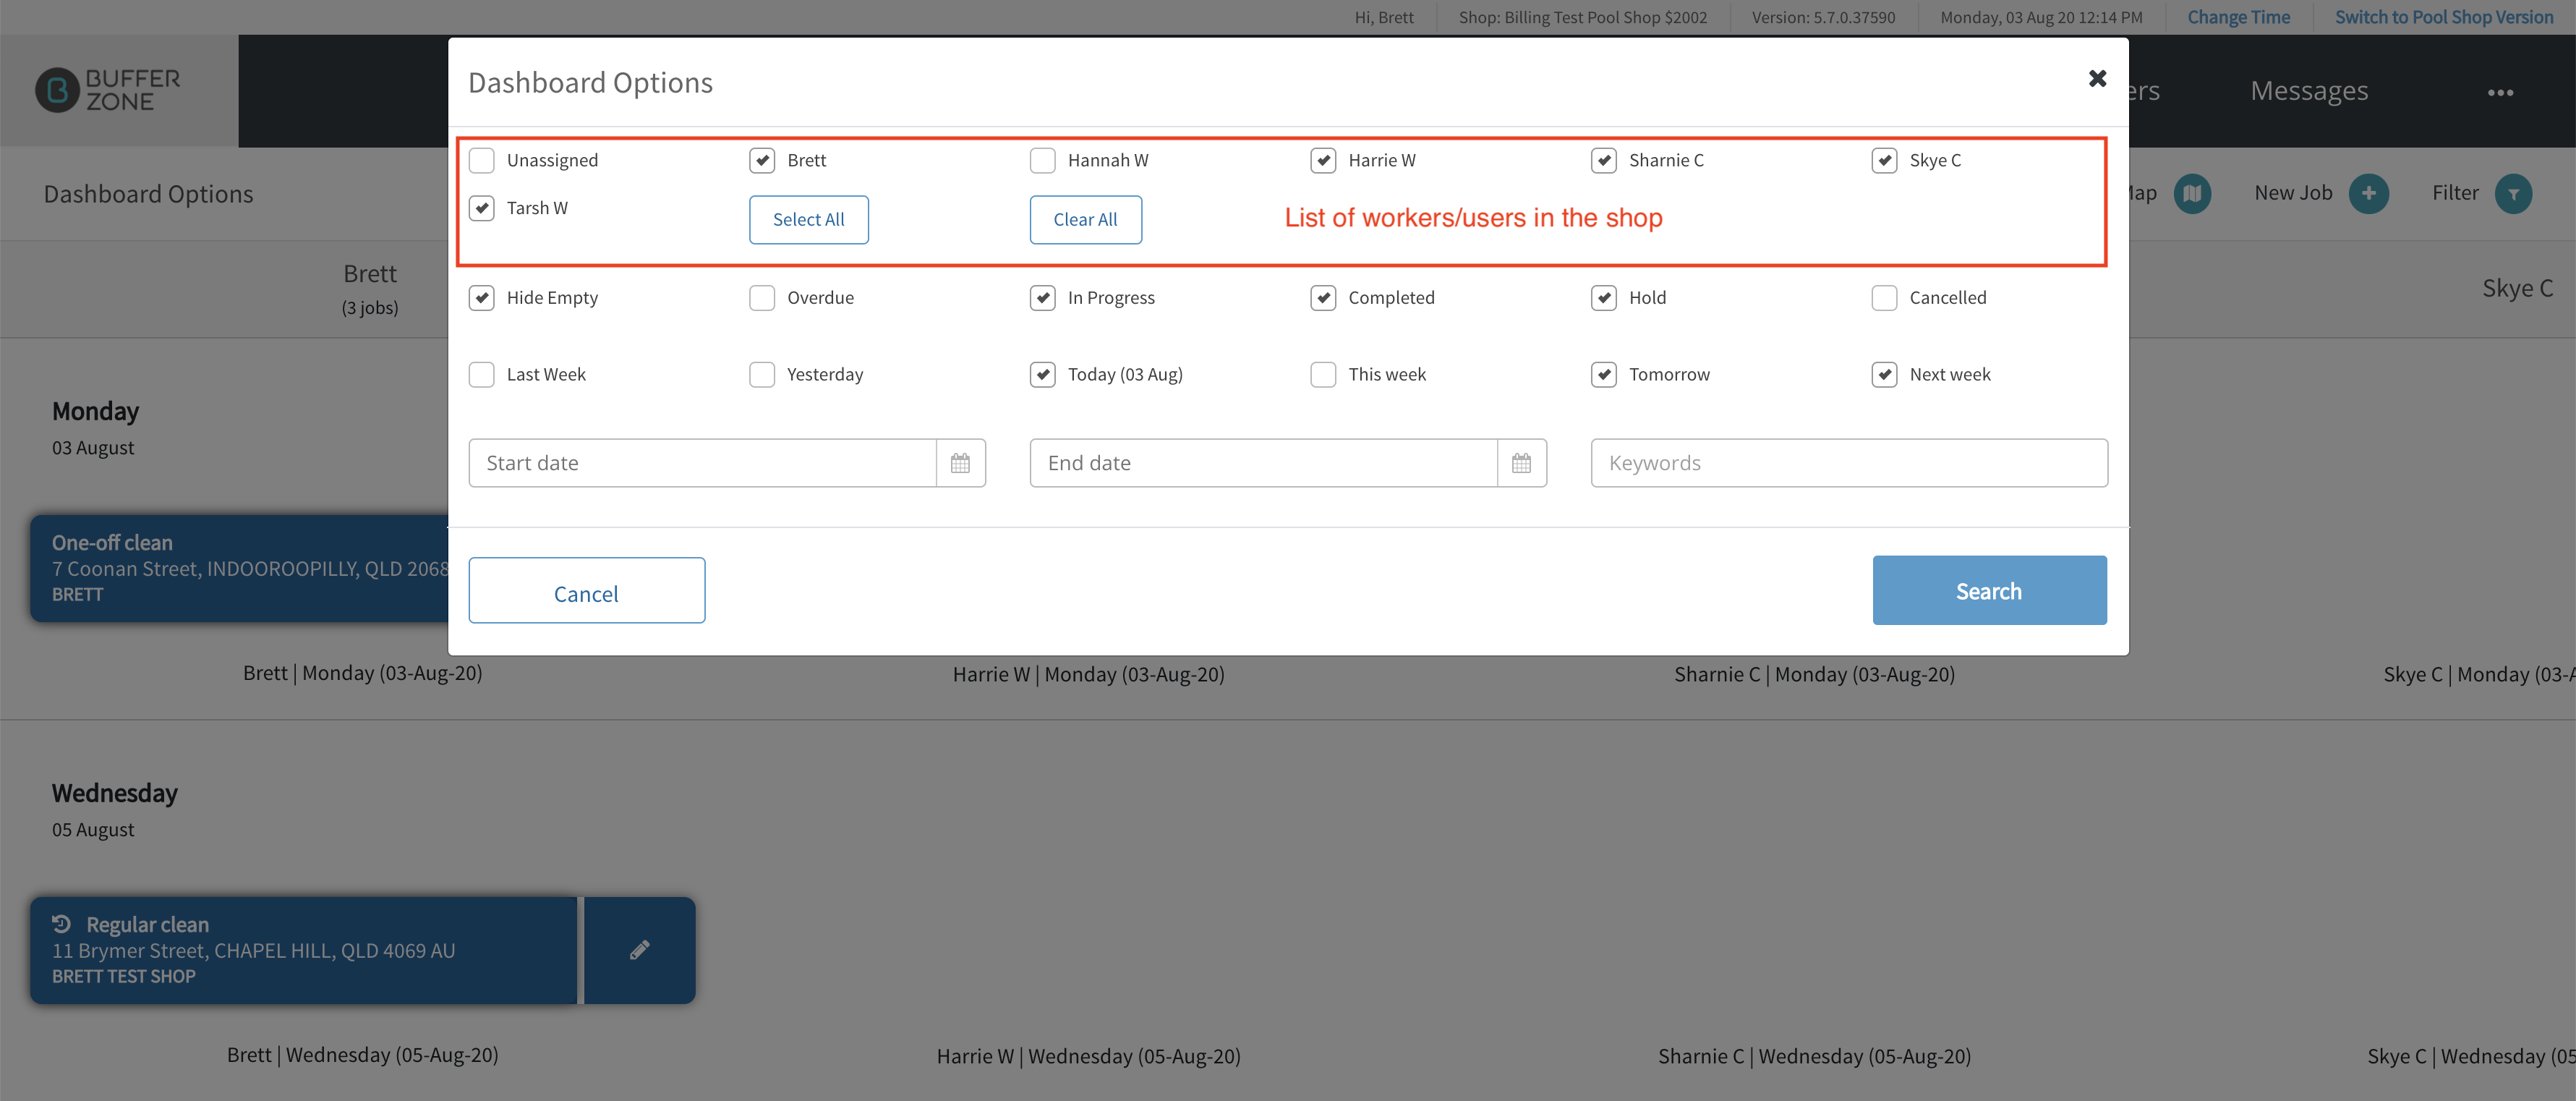Click the Search button
The height and width of the screenshot is (1101, 2576).
tap(1989, 591)
